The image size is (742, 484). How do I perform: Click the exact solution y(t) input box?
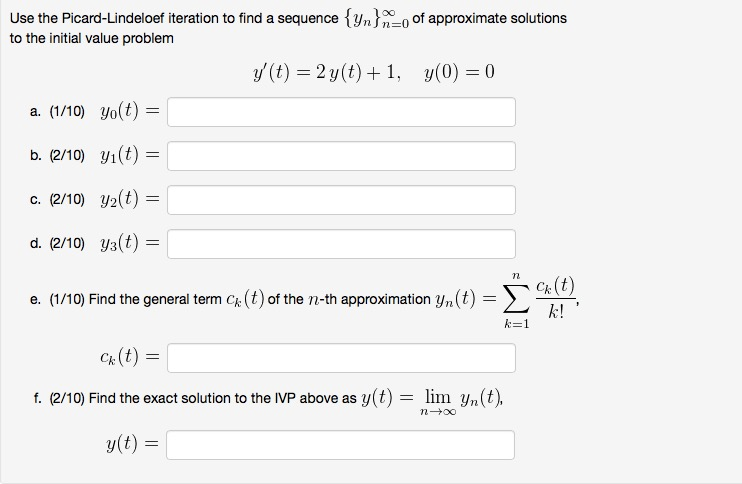tap(340, 445)
